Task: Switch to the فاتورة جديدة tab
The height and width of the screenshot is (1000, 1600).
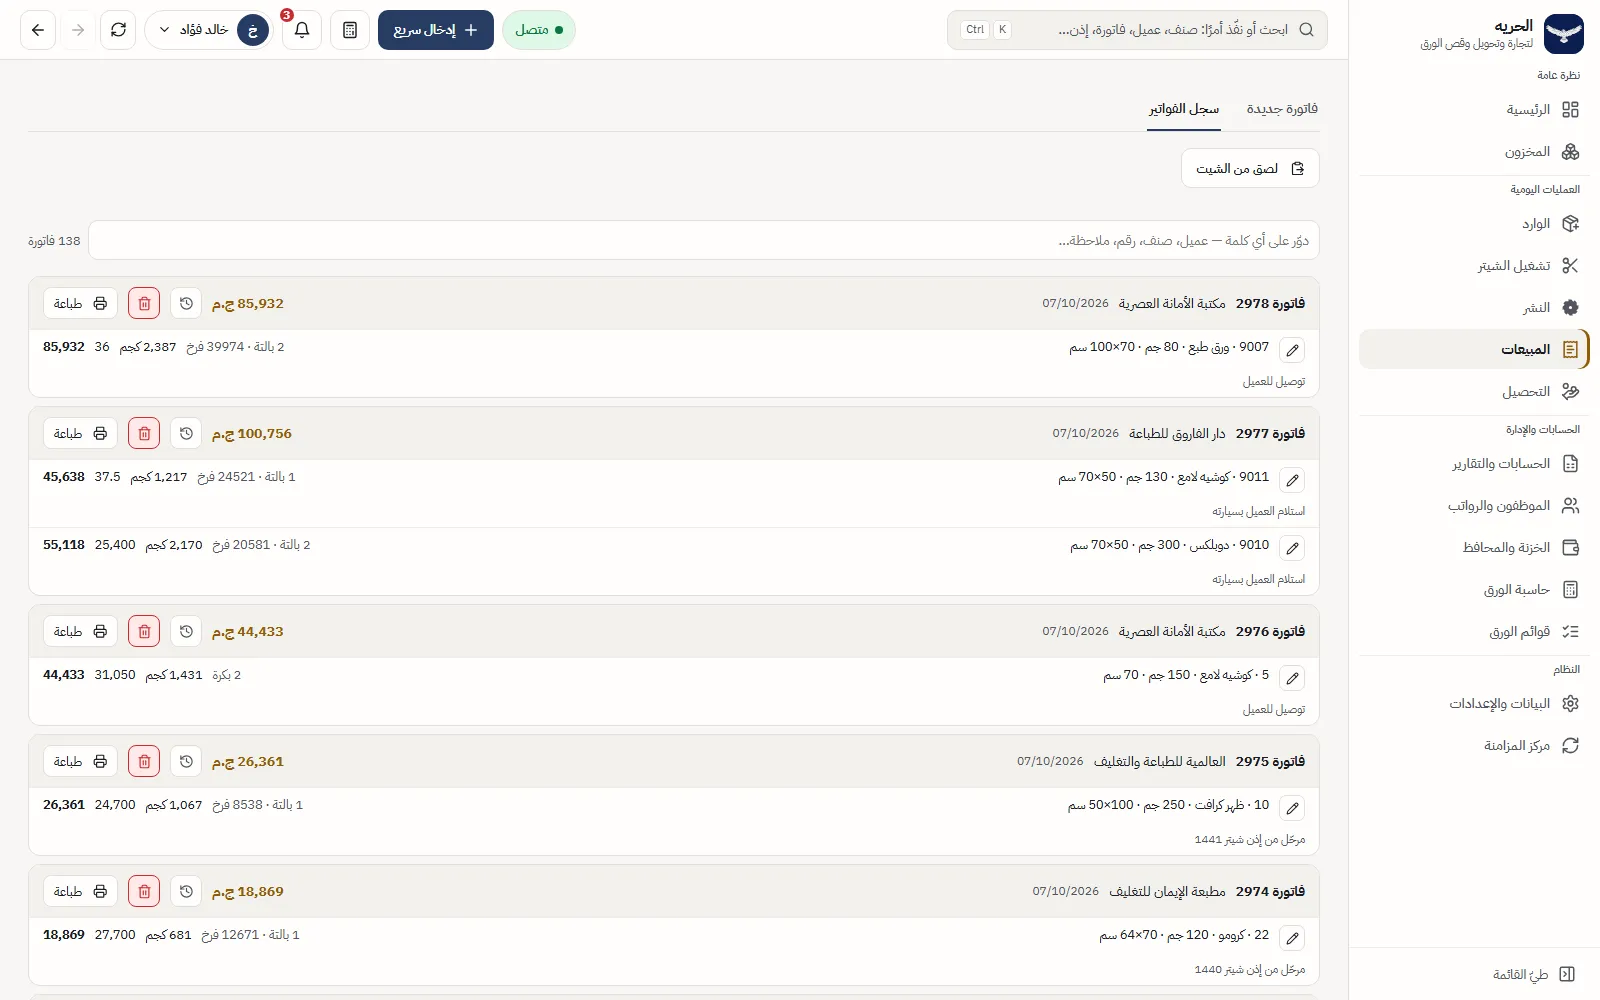Action: point(1282,109)
